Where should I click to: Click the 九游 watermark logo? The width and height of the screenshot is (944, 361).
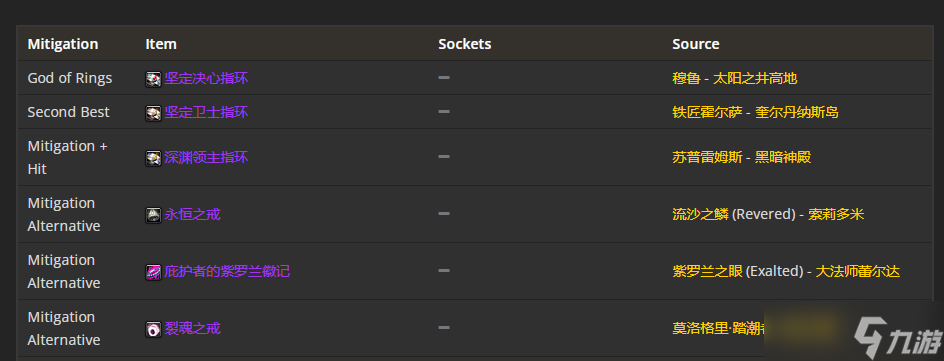click(896, 337)
